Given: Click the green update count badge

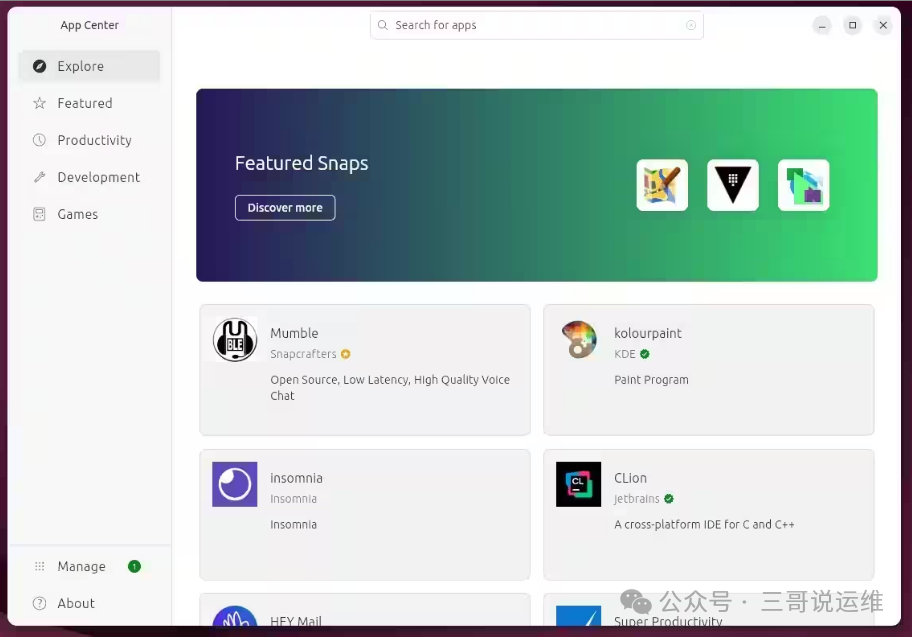Looking at the screenshot, I should click(x=134, y=567).
